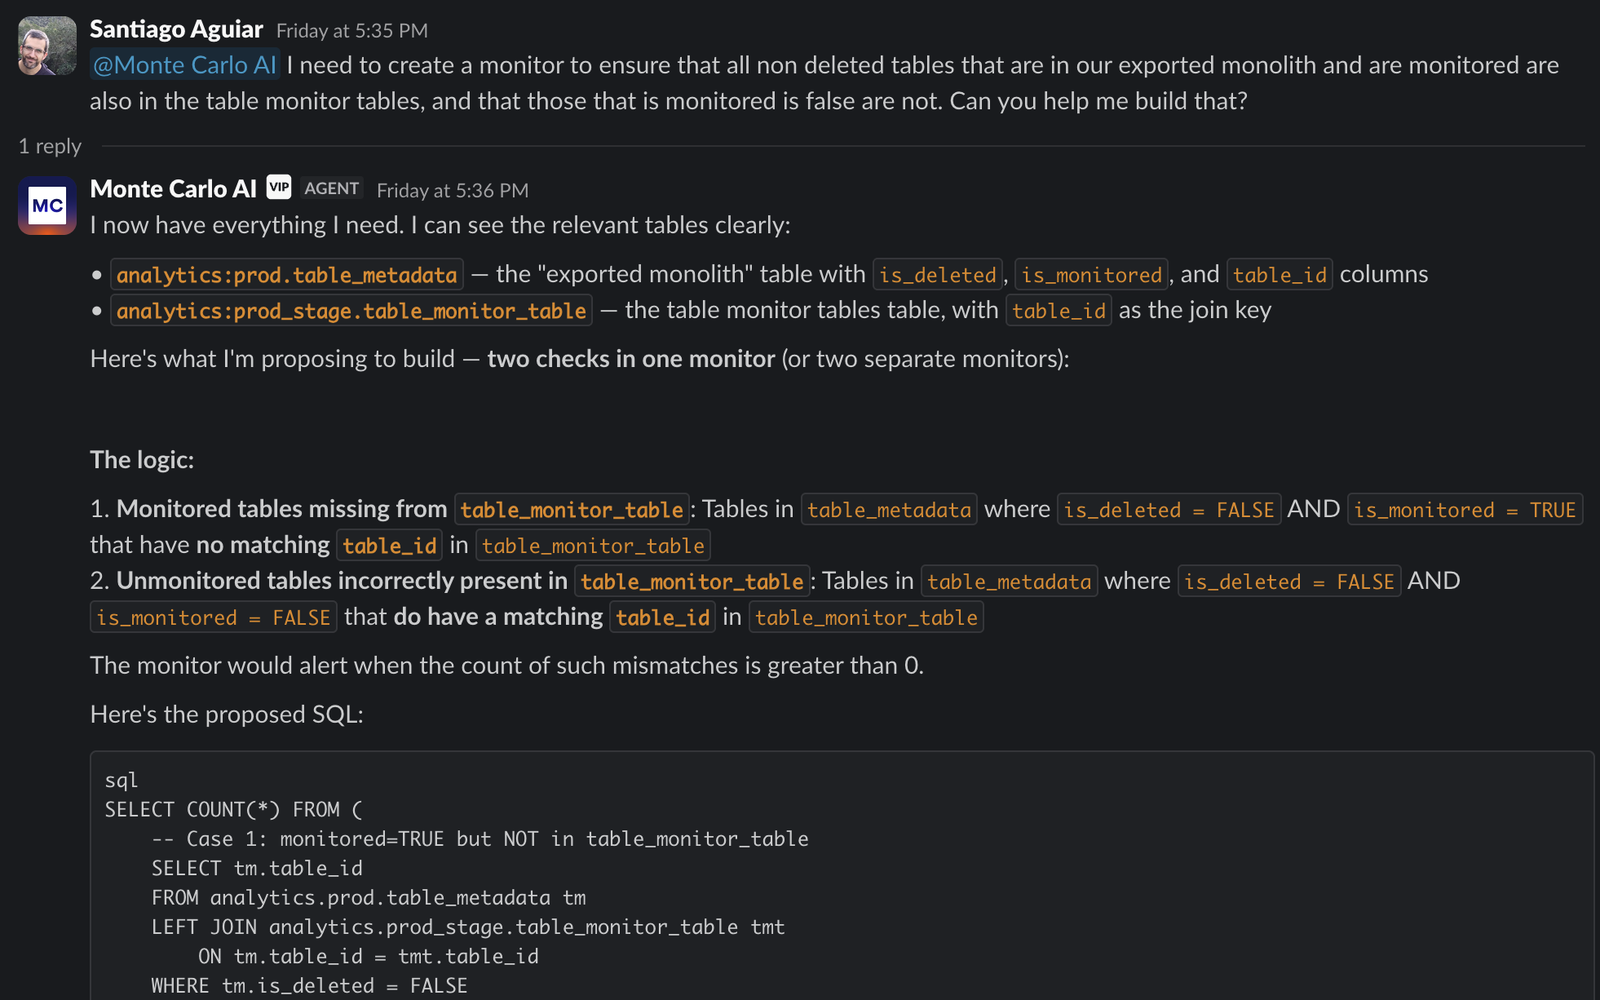
Task: Click the "is_monitored = FALSE" code chip
Action: pyautogui.click(x=214, y=618)
